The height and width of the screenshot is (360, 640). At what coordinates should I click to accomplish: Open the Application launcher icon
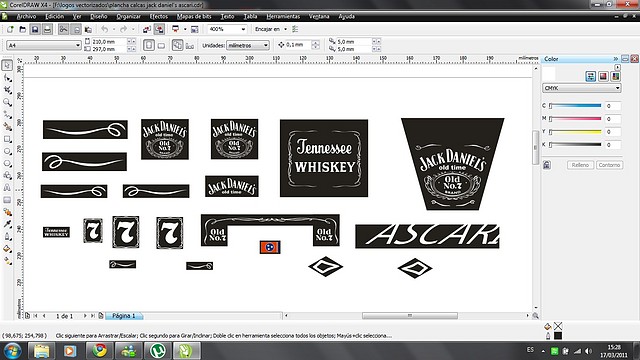click(x=176, y=29)
